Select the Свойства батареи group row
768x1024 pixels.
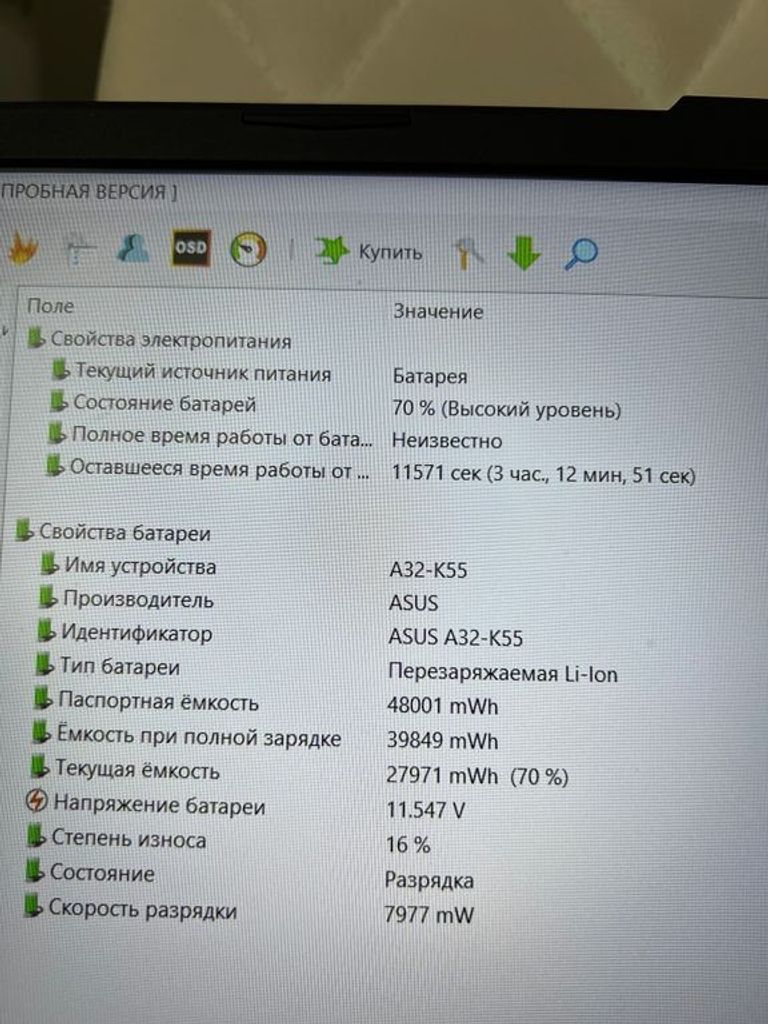tap(113, 532)
